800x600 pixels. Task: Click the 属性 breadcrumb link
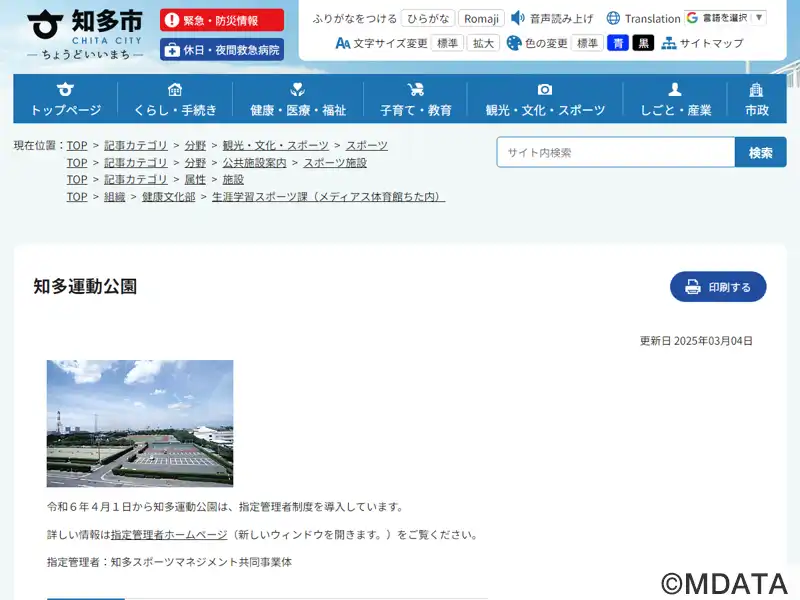tap(195, 180)
